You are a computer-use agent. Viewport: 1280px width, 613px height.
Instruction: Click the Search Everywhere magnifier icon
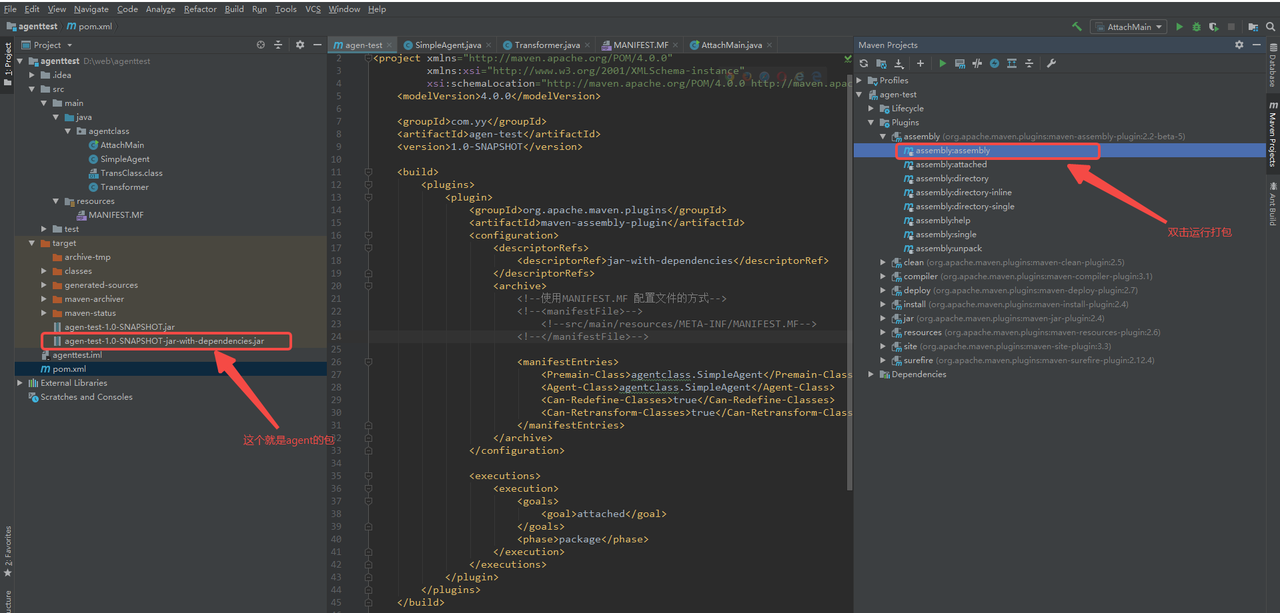click(x=1270, y=27)
